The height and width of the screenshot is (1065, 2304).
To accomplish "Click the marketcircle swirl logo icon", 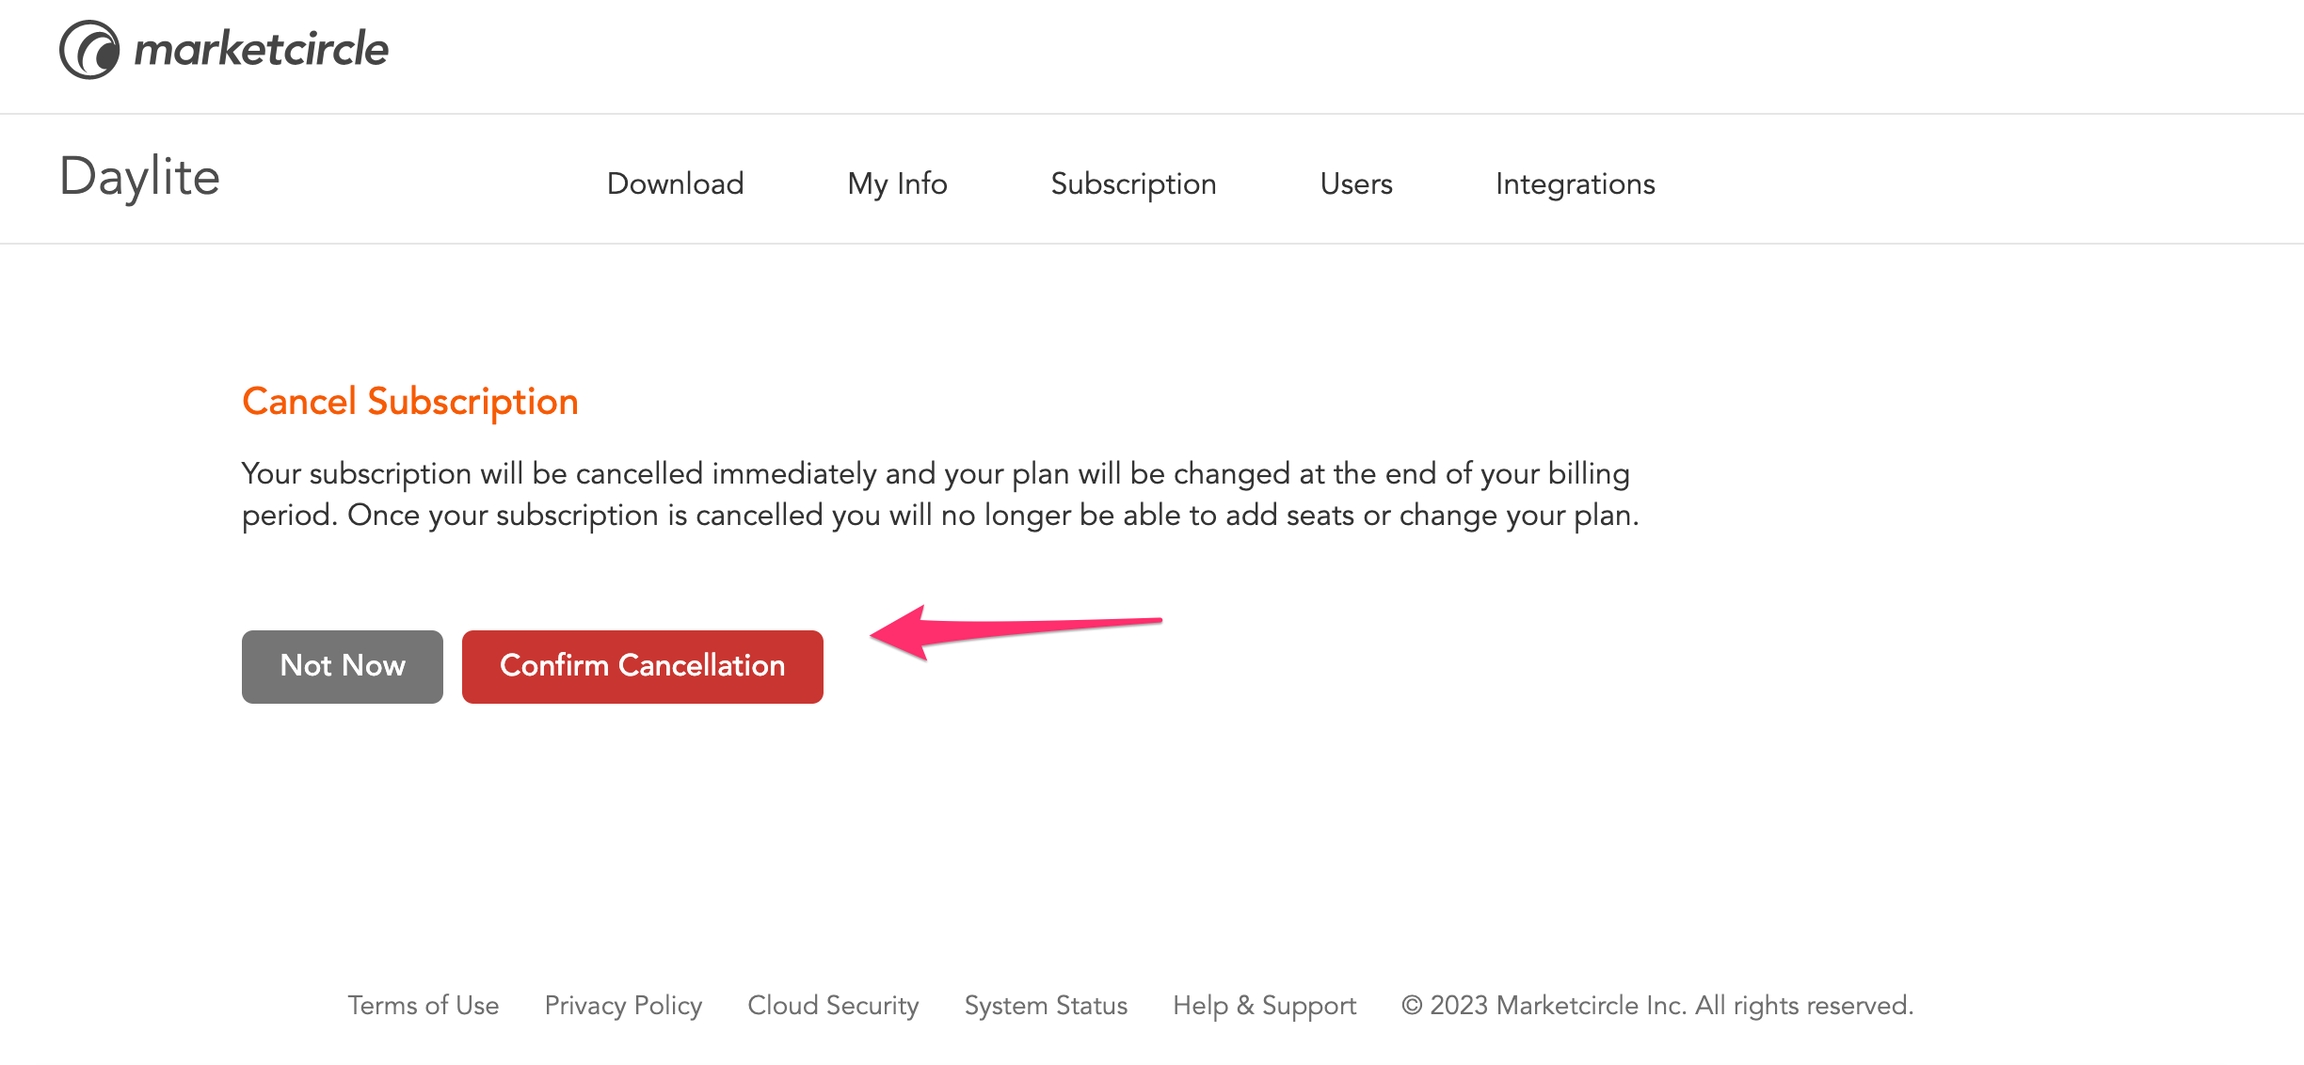I will (x=89, y=50).
